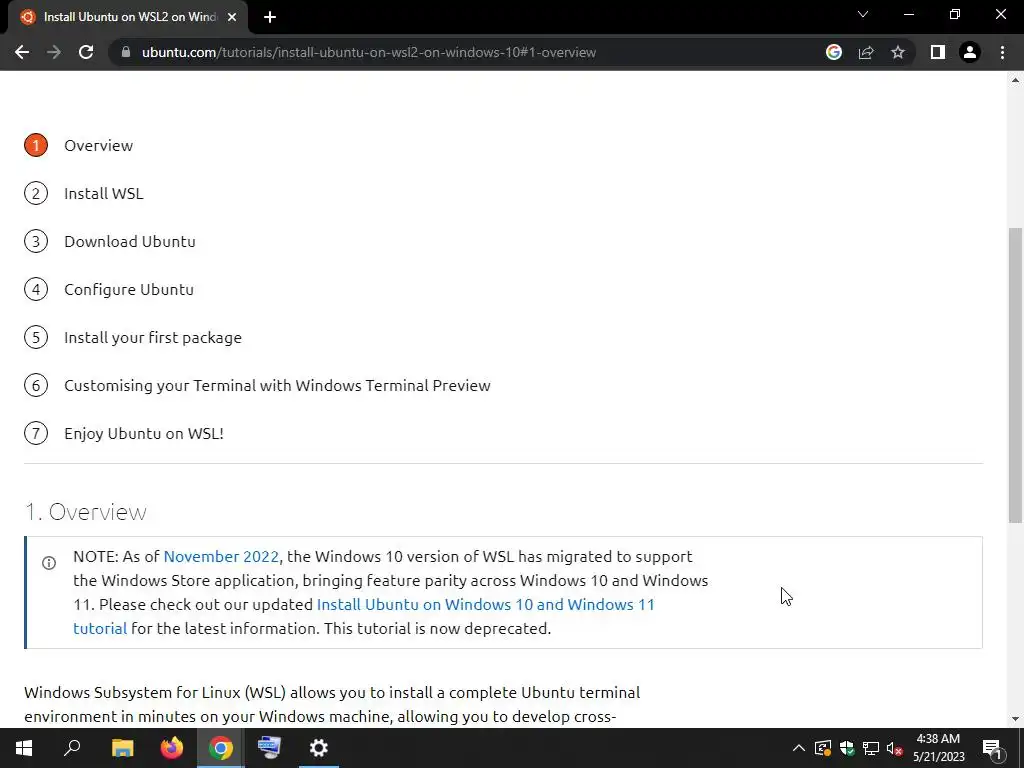Open the Windows Start menu
This screenshot has height=768, width=1024.
[x=24, y=748]
